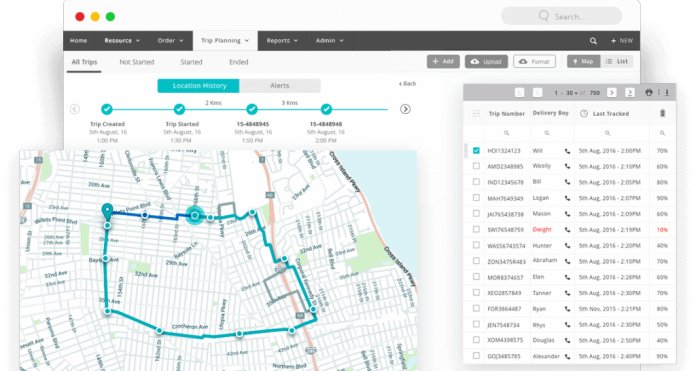Click timeline checkpoint for order 15-4848946
Image resolution: width=696 pixels, height=371 pixels.
[326, 109]
